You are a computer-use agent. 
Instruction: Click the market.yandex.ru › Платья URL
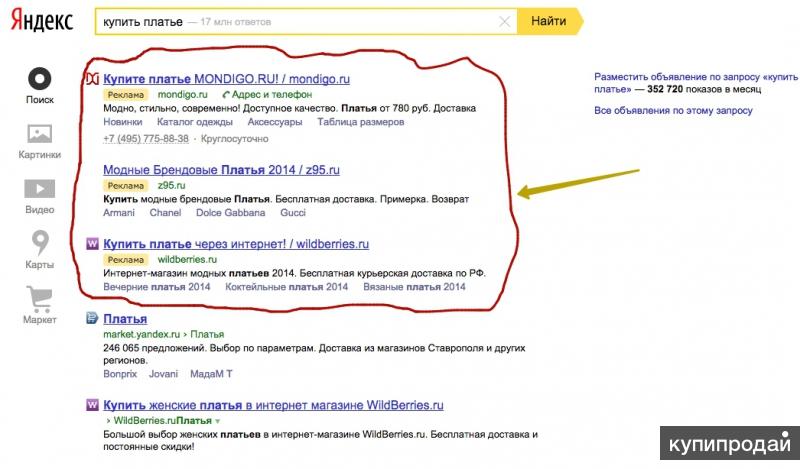point(164,334)
